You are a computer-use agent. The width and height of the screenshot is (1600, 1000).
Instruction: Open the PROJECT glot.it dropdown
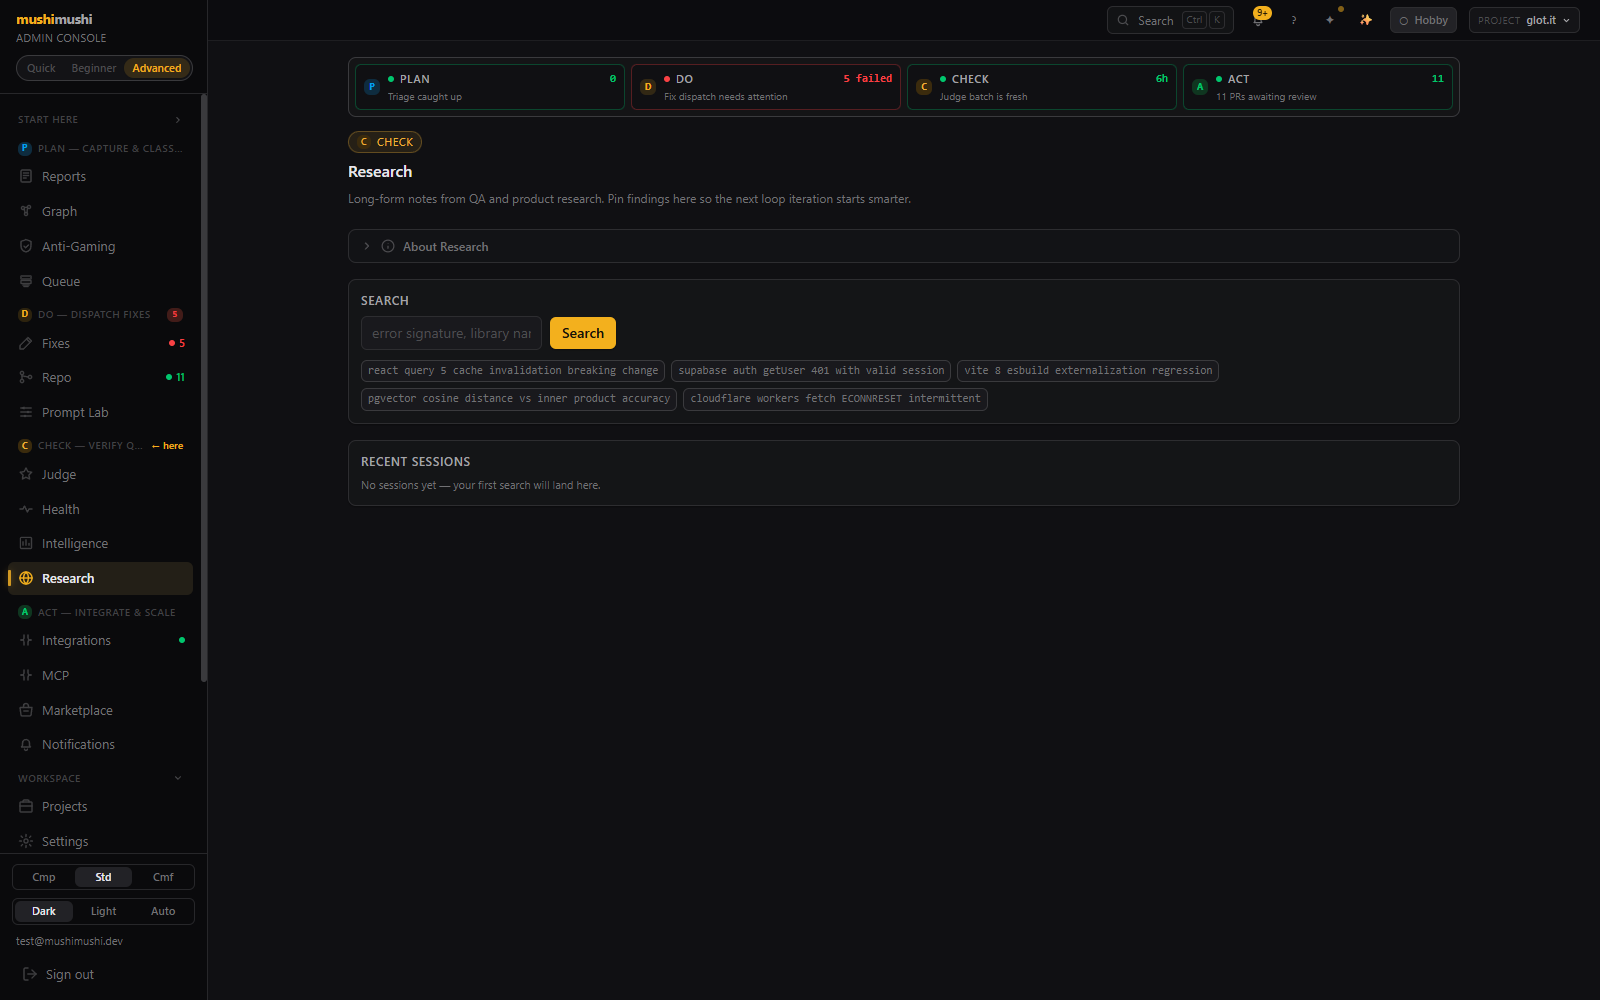1524,20
